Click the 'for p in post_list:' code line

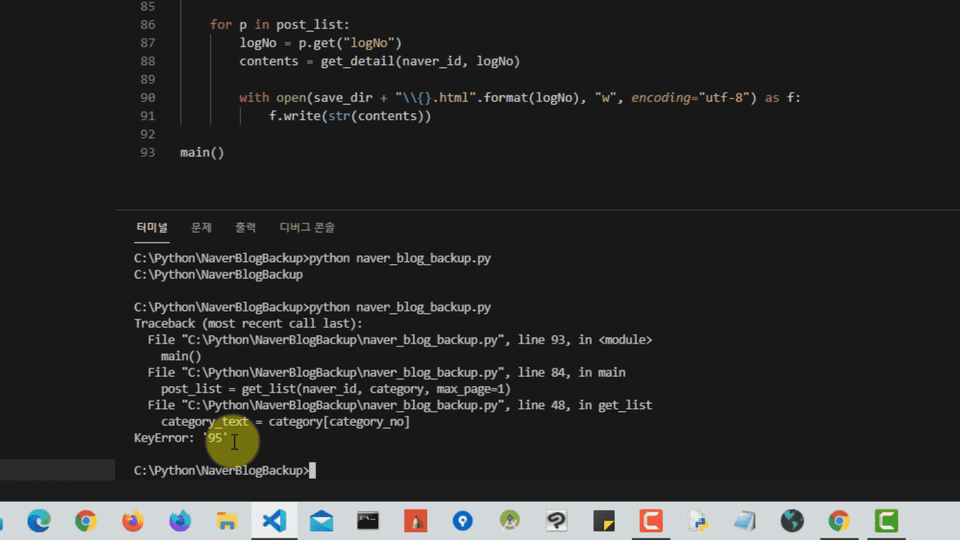pos(280,24)
